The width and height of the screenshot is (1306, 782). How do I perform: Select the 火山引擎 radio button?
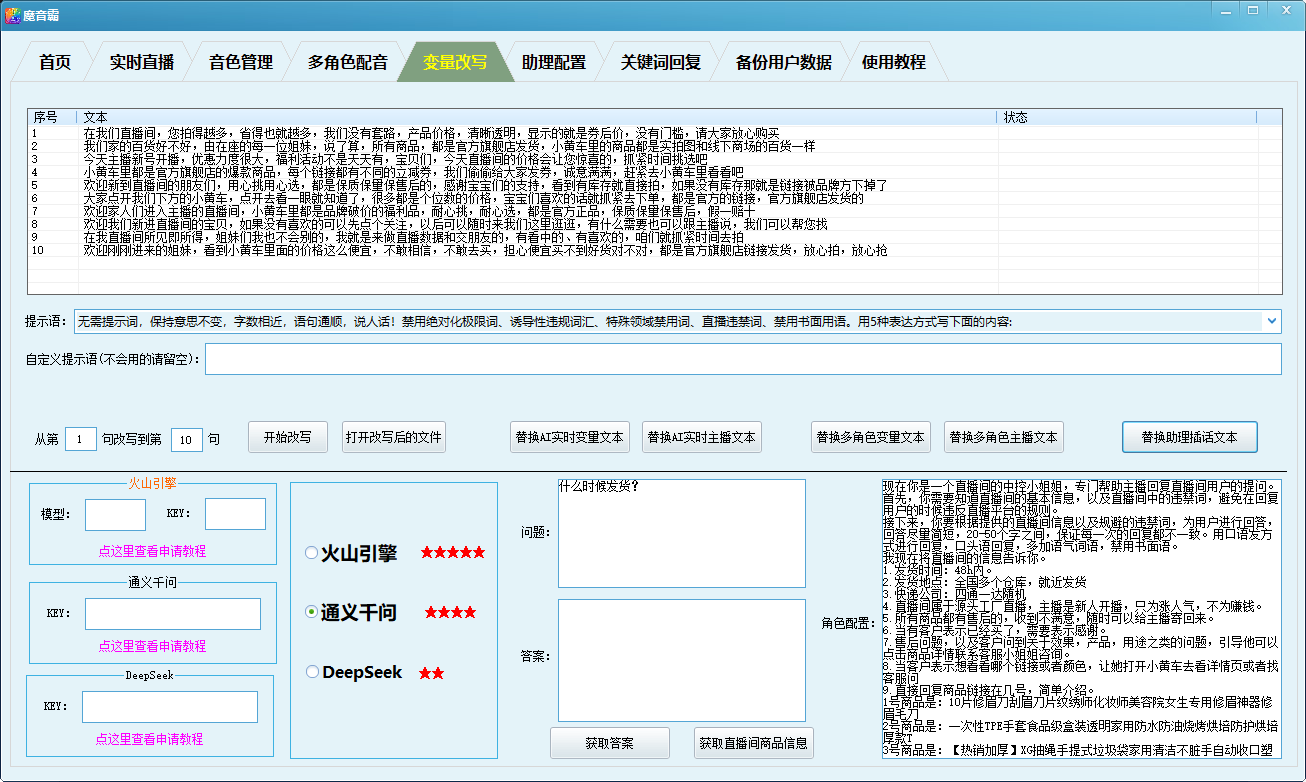[312, 553]
